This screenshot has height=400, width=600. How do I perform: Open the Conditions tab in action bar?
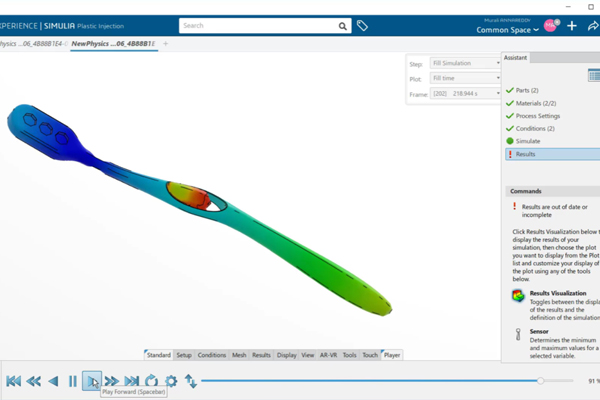pyautogui.click(x=212, y=355)
